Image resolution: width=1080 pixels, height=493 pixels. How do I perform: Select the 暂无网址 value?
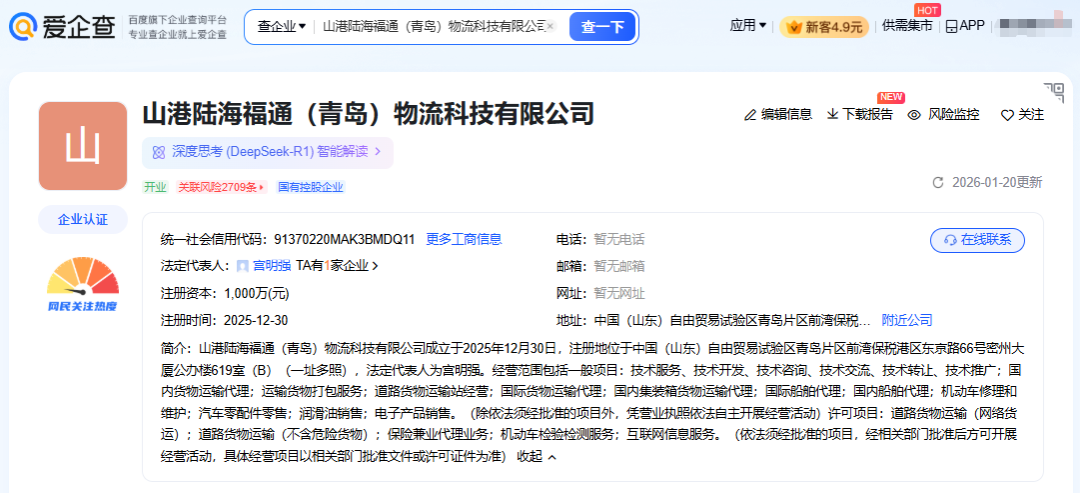(619, 293)
